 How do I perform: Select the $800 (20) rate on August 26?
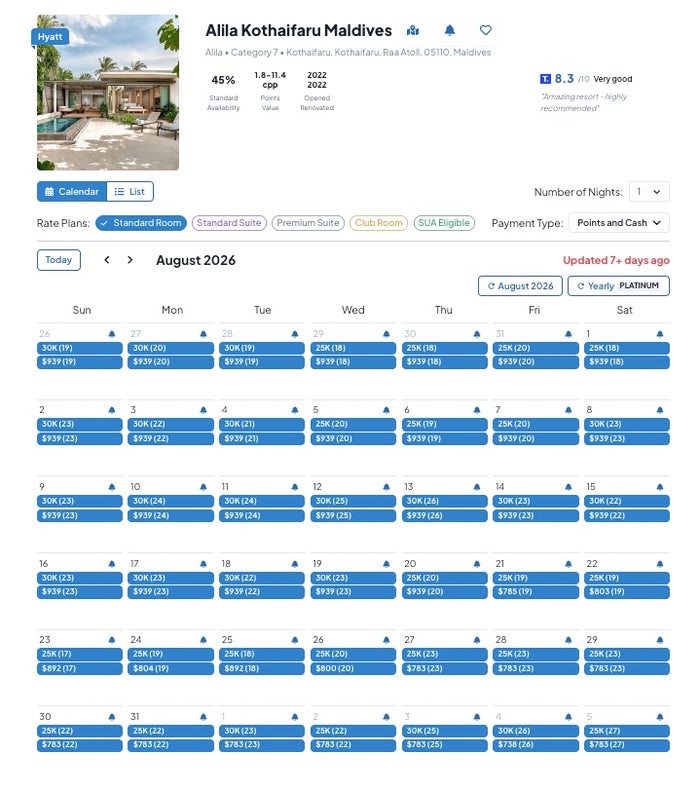point(353,668)
